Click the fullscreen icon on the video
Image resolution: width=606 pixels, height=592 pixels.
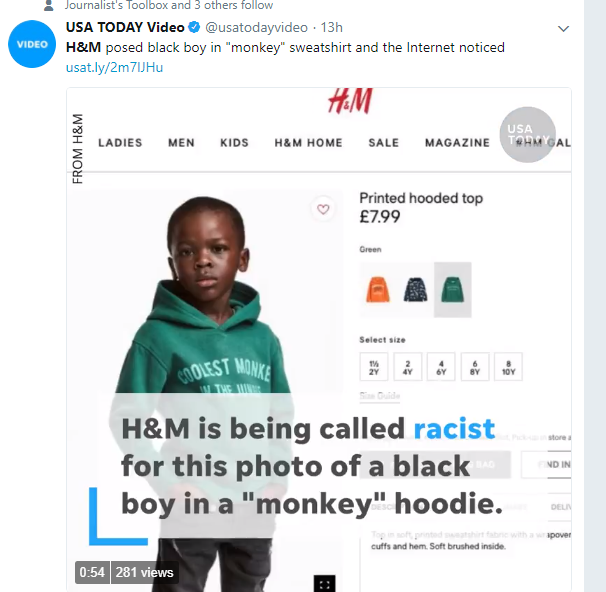[x=323, y=582]
